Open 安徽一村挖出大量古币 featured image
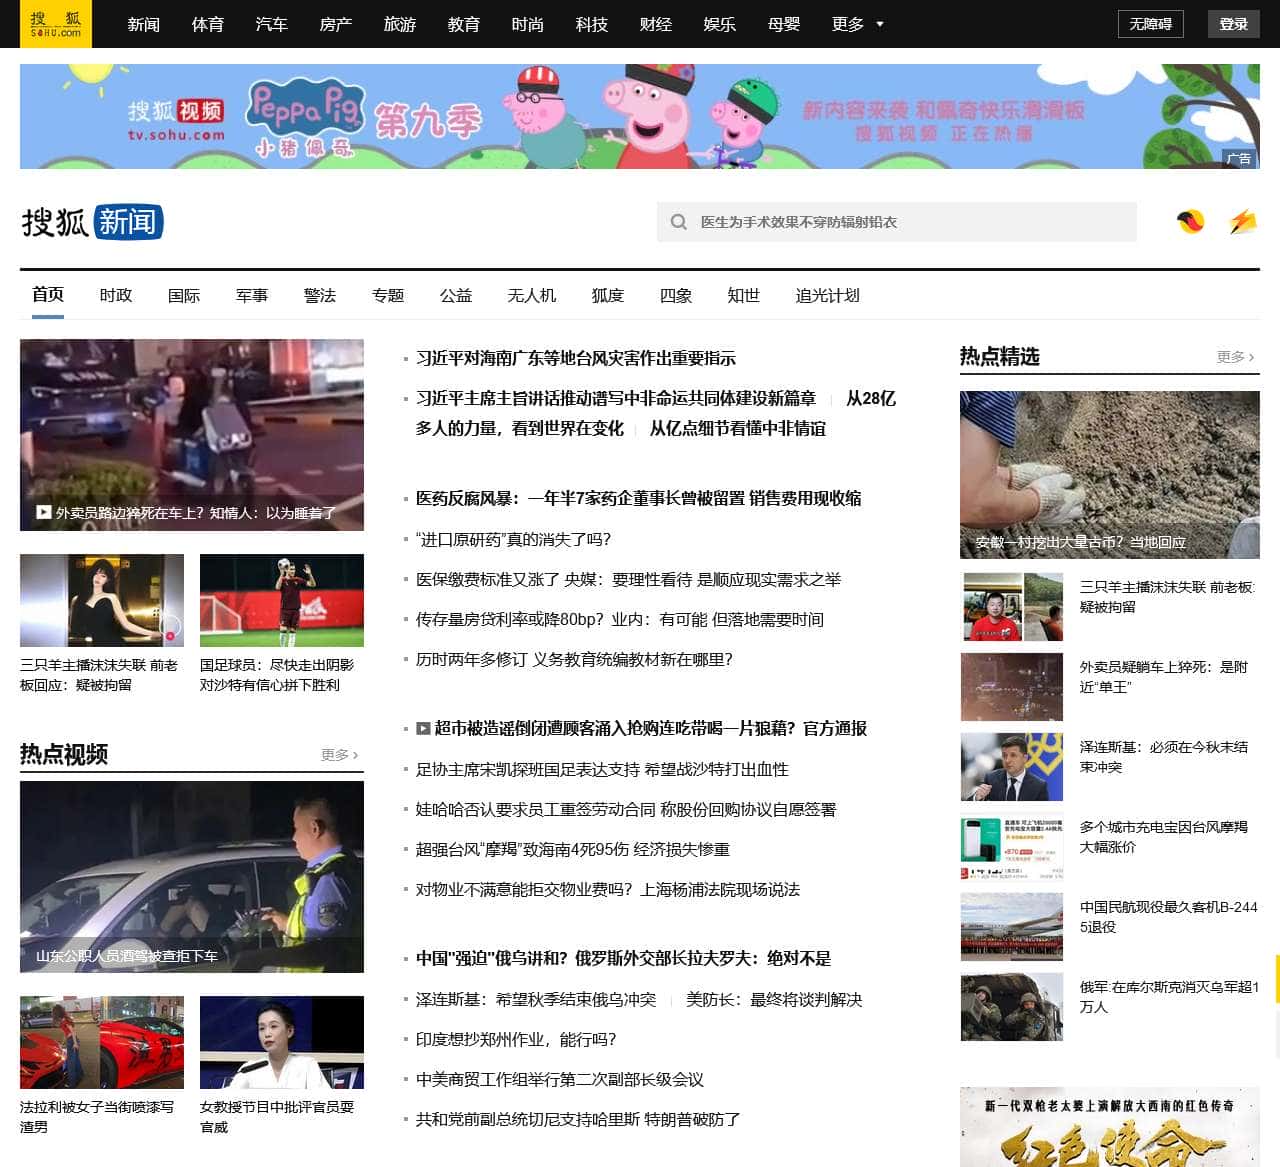Screen dimensions: 1280x1167 click(x=1110, y=475)
